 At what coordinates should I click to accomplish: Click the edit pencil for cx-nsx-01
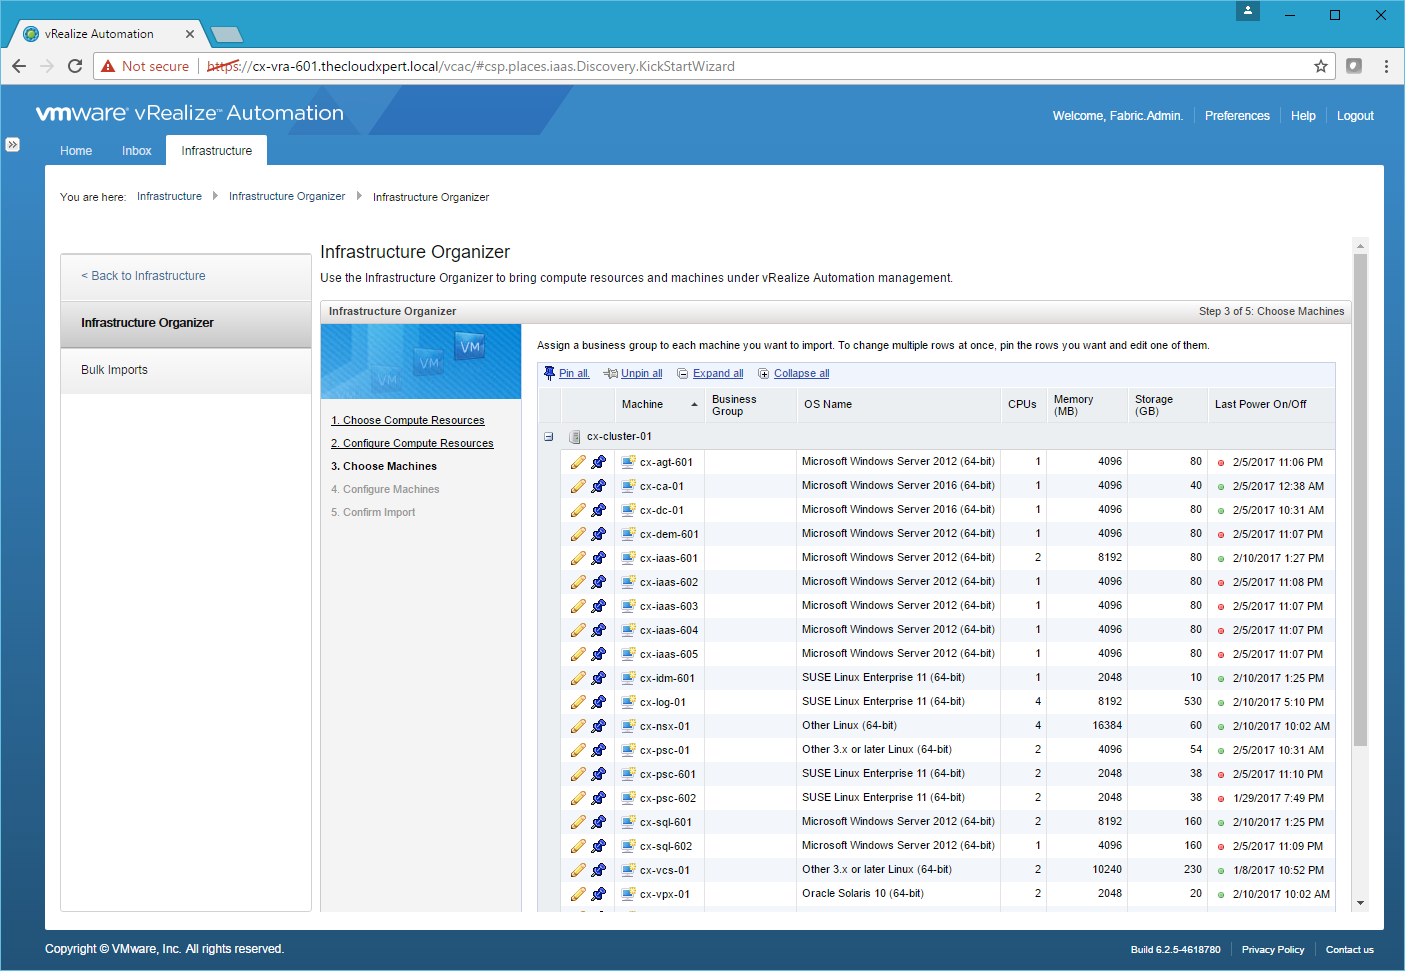coord(578,726)
